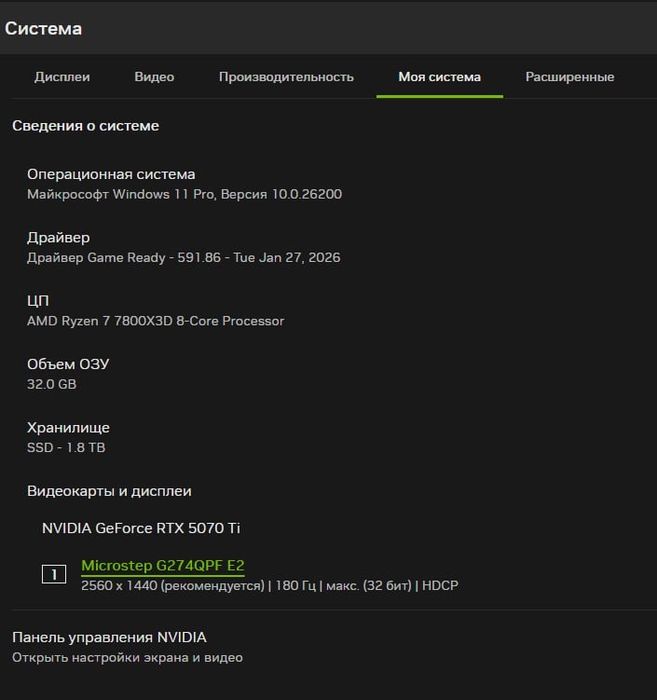Click Открыть настройки экрана и видео

[x=127, y=658]
